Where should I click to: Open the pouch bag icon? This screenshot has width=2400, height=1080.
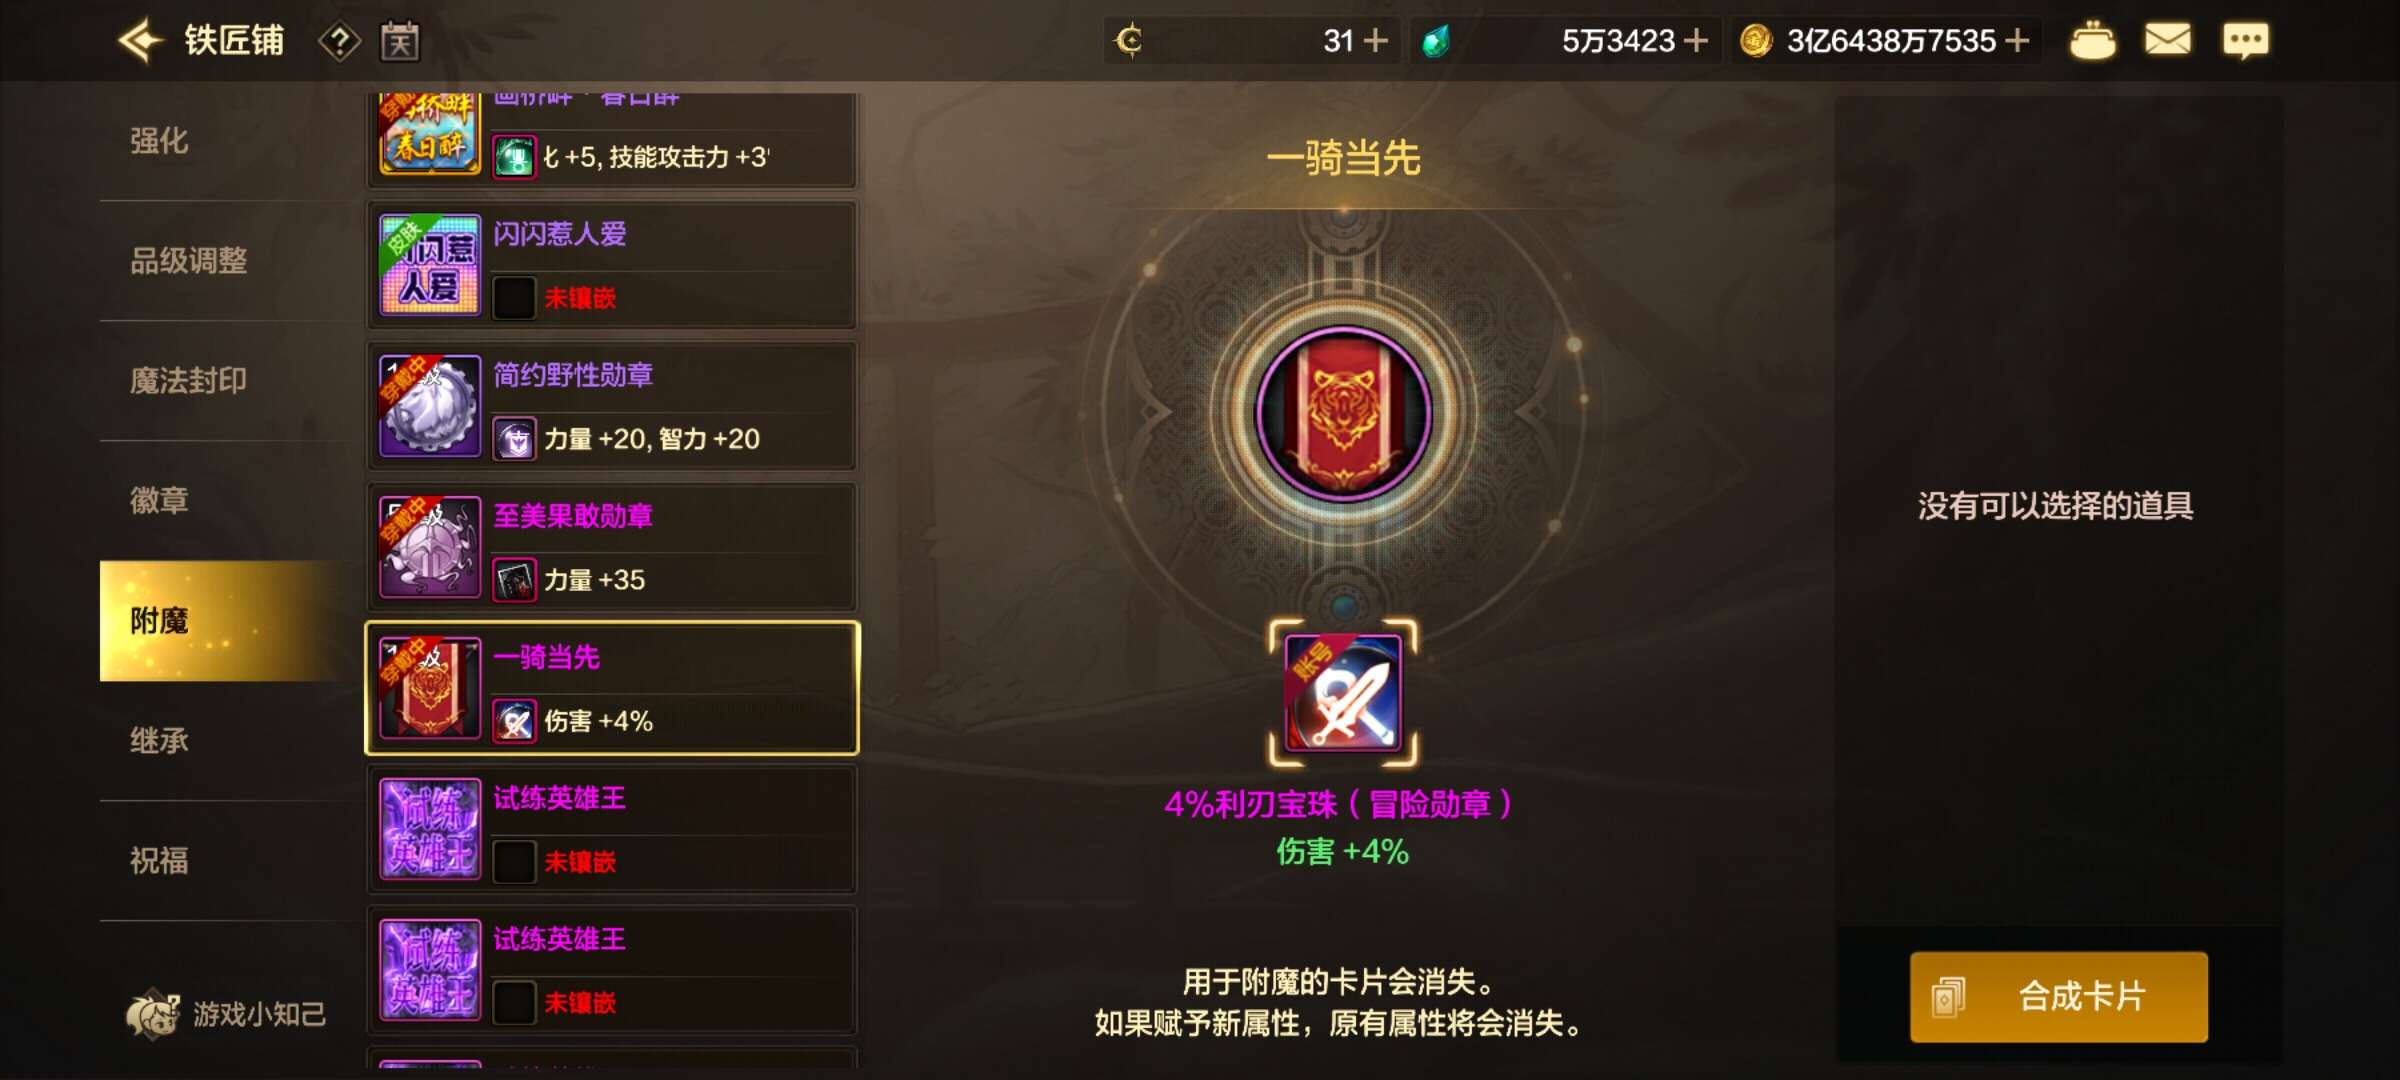[x=2092, y=41]
